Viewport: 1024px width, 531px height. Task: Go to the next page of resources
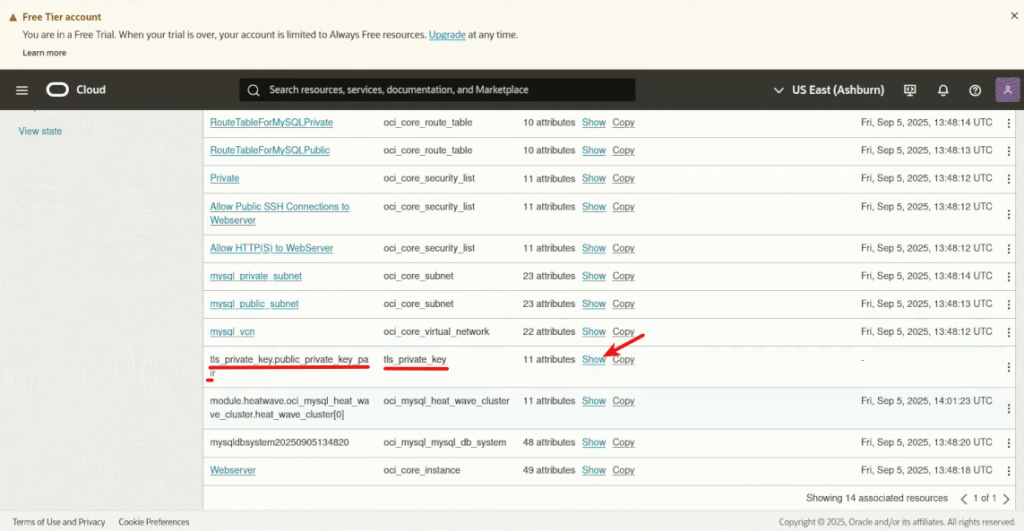(1007, 498)
